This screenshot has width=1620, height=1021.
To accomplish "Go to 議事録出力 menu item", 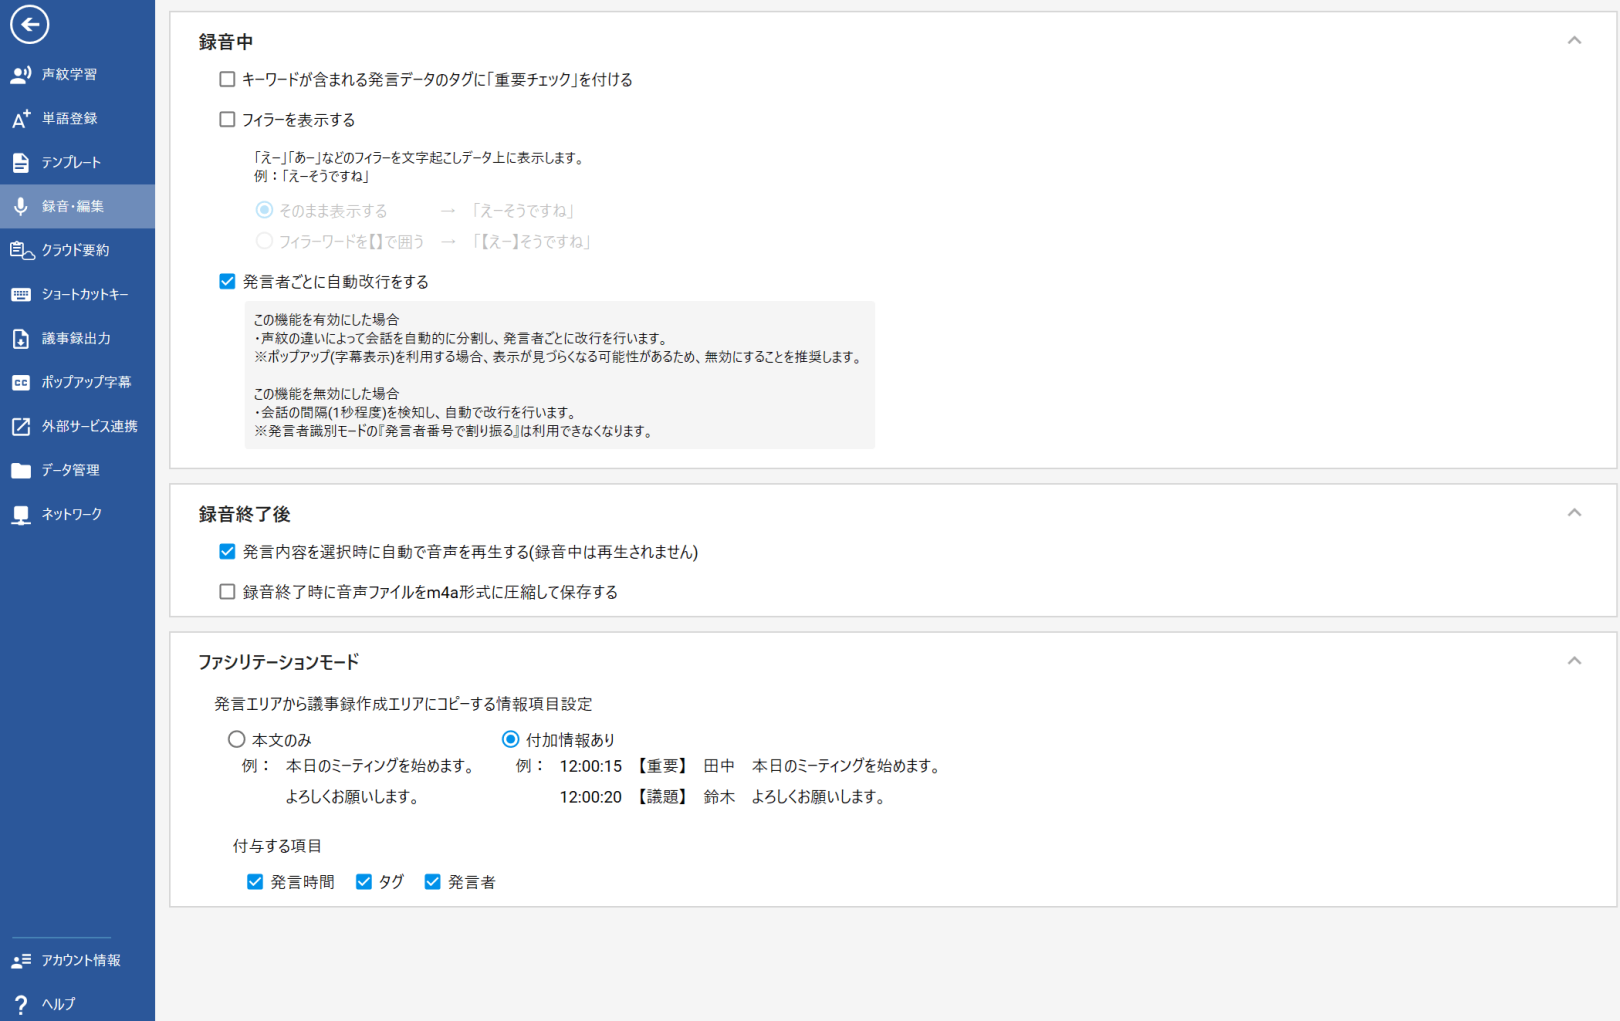I will tap(76, 338).
